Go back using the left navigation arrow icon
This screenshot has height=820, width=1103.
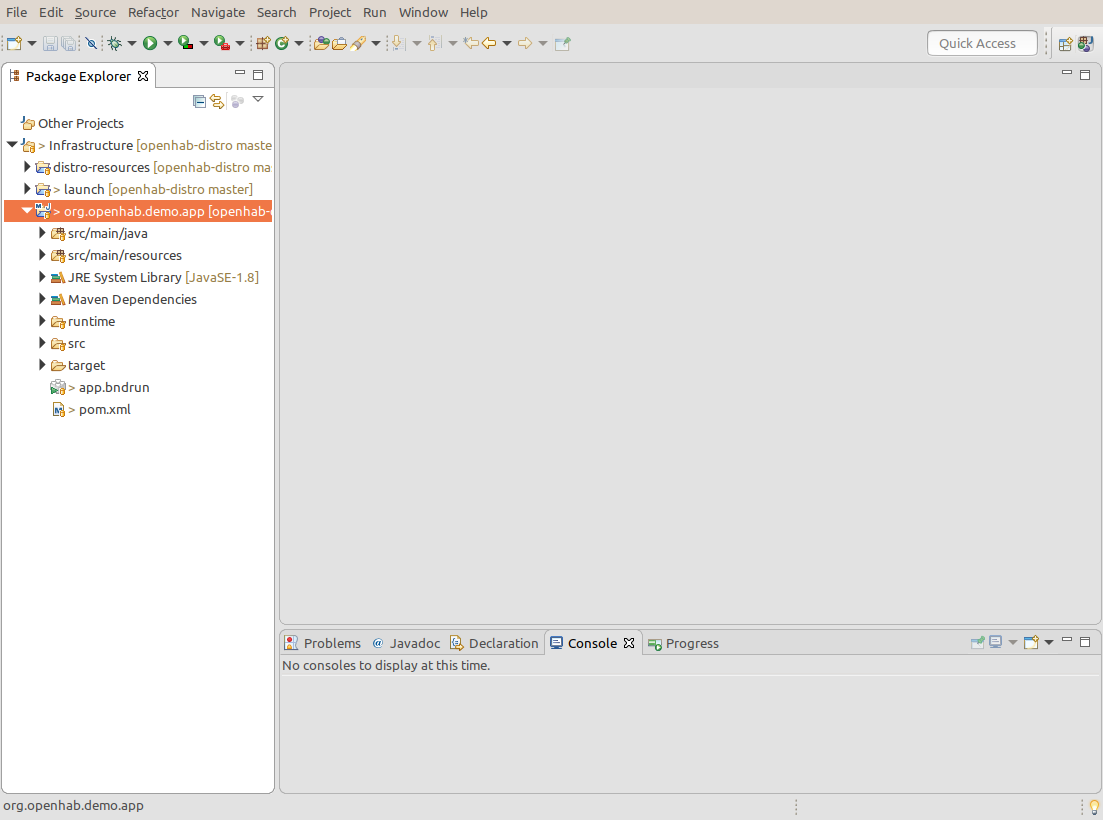point(488,43)
